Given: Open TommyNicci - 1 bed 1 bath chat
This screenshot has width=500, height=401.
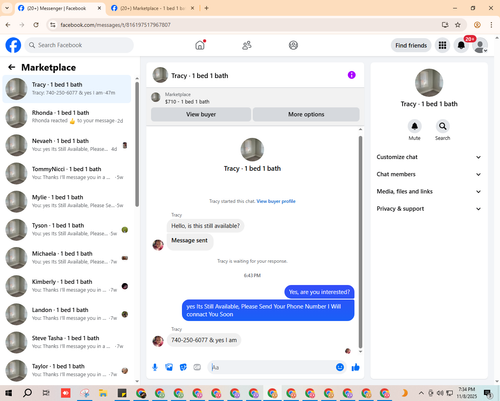Looking at the screenshot, I should point(67,173).
